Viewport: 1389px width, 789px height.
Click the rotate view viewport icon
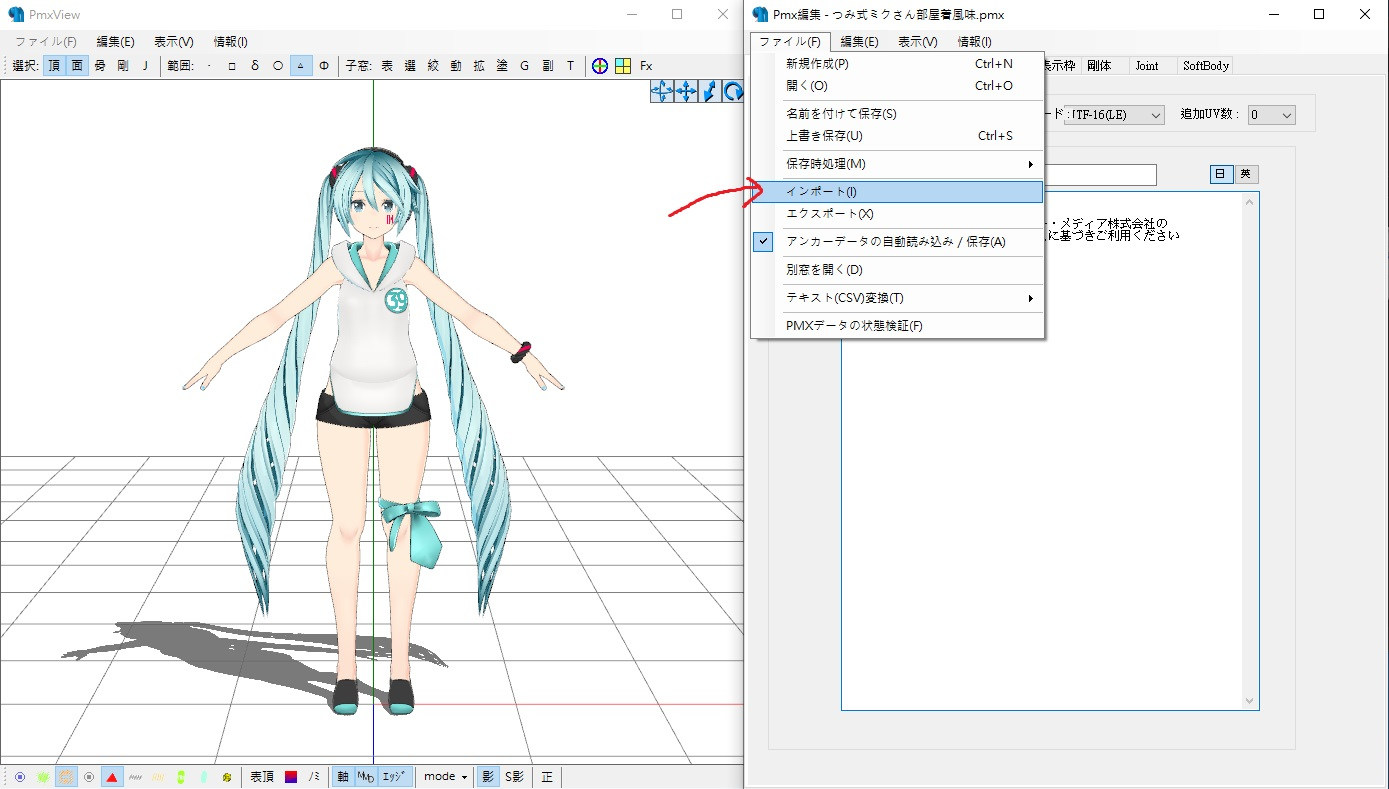coord(733,91)
